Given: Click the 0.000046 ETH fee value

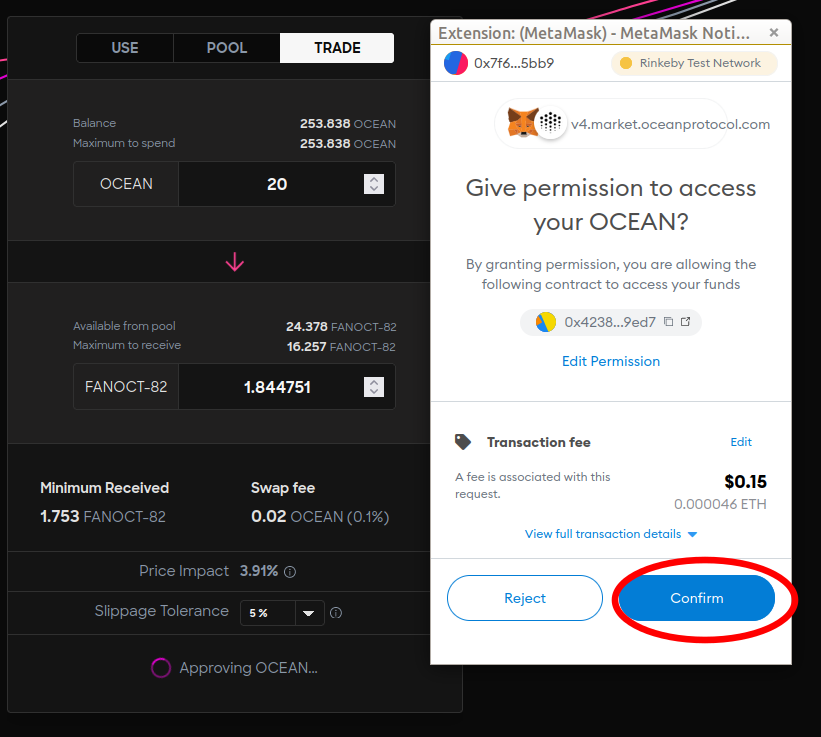Looking at the screenshot, I should 720,504.
